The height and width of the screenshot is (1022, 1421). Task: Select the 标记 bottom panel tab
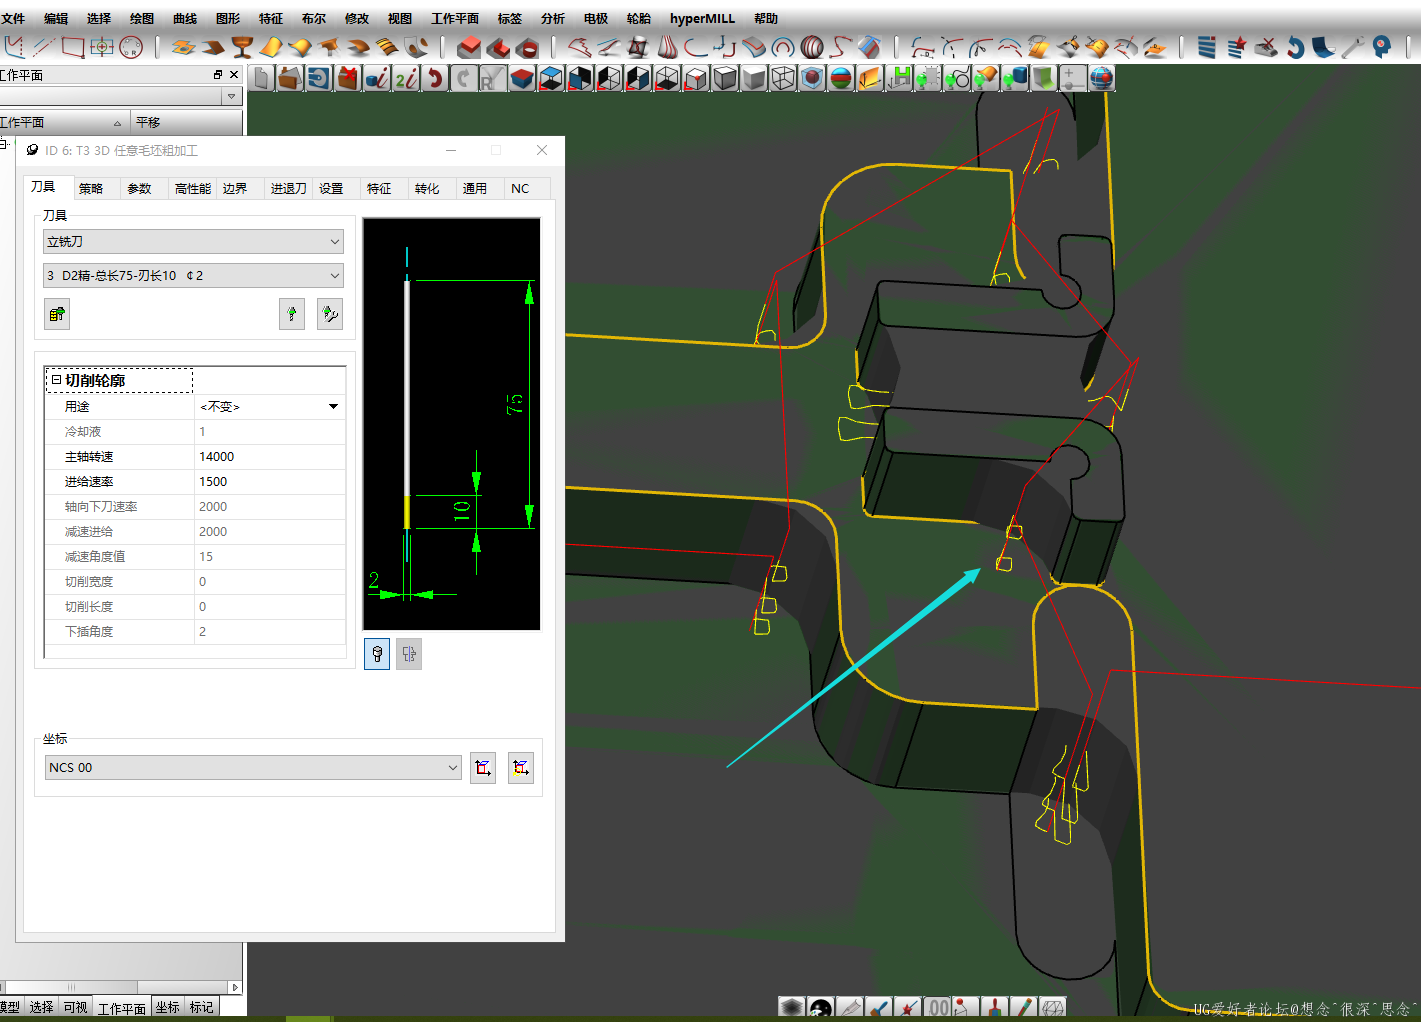coord(201,1007)
